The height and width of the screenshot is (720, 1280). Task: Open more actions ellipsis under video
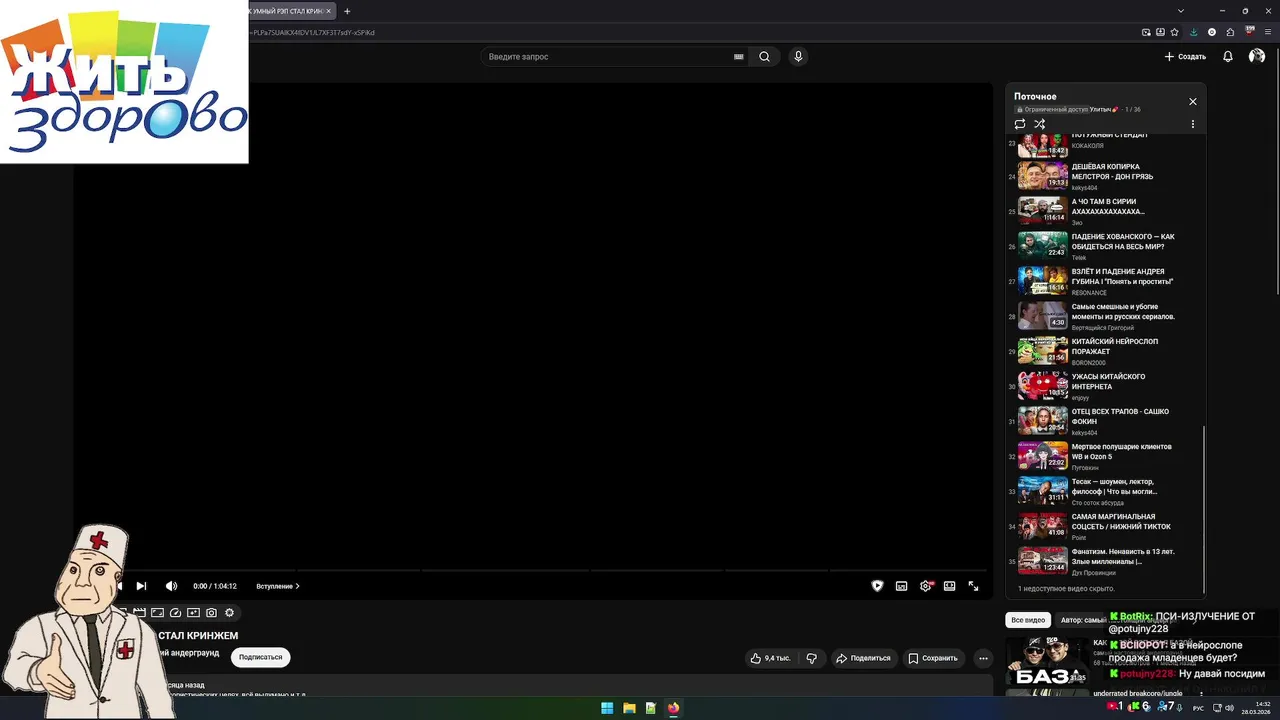click(983, 658)
